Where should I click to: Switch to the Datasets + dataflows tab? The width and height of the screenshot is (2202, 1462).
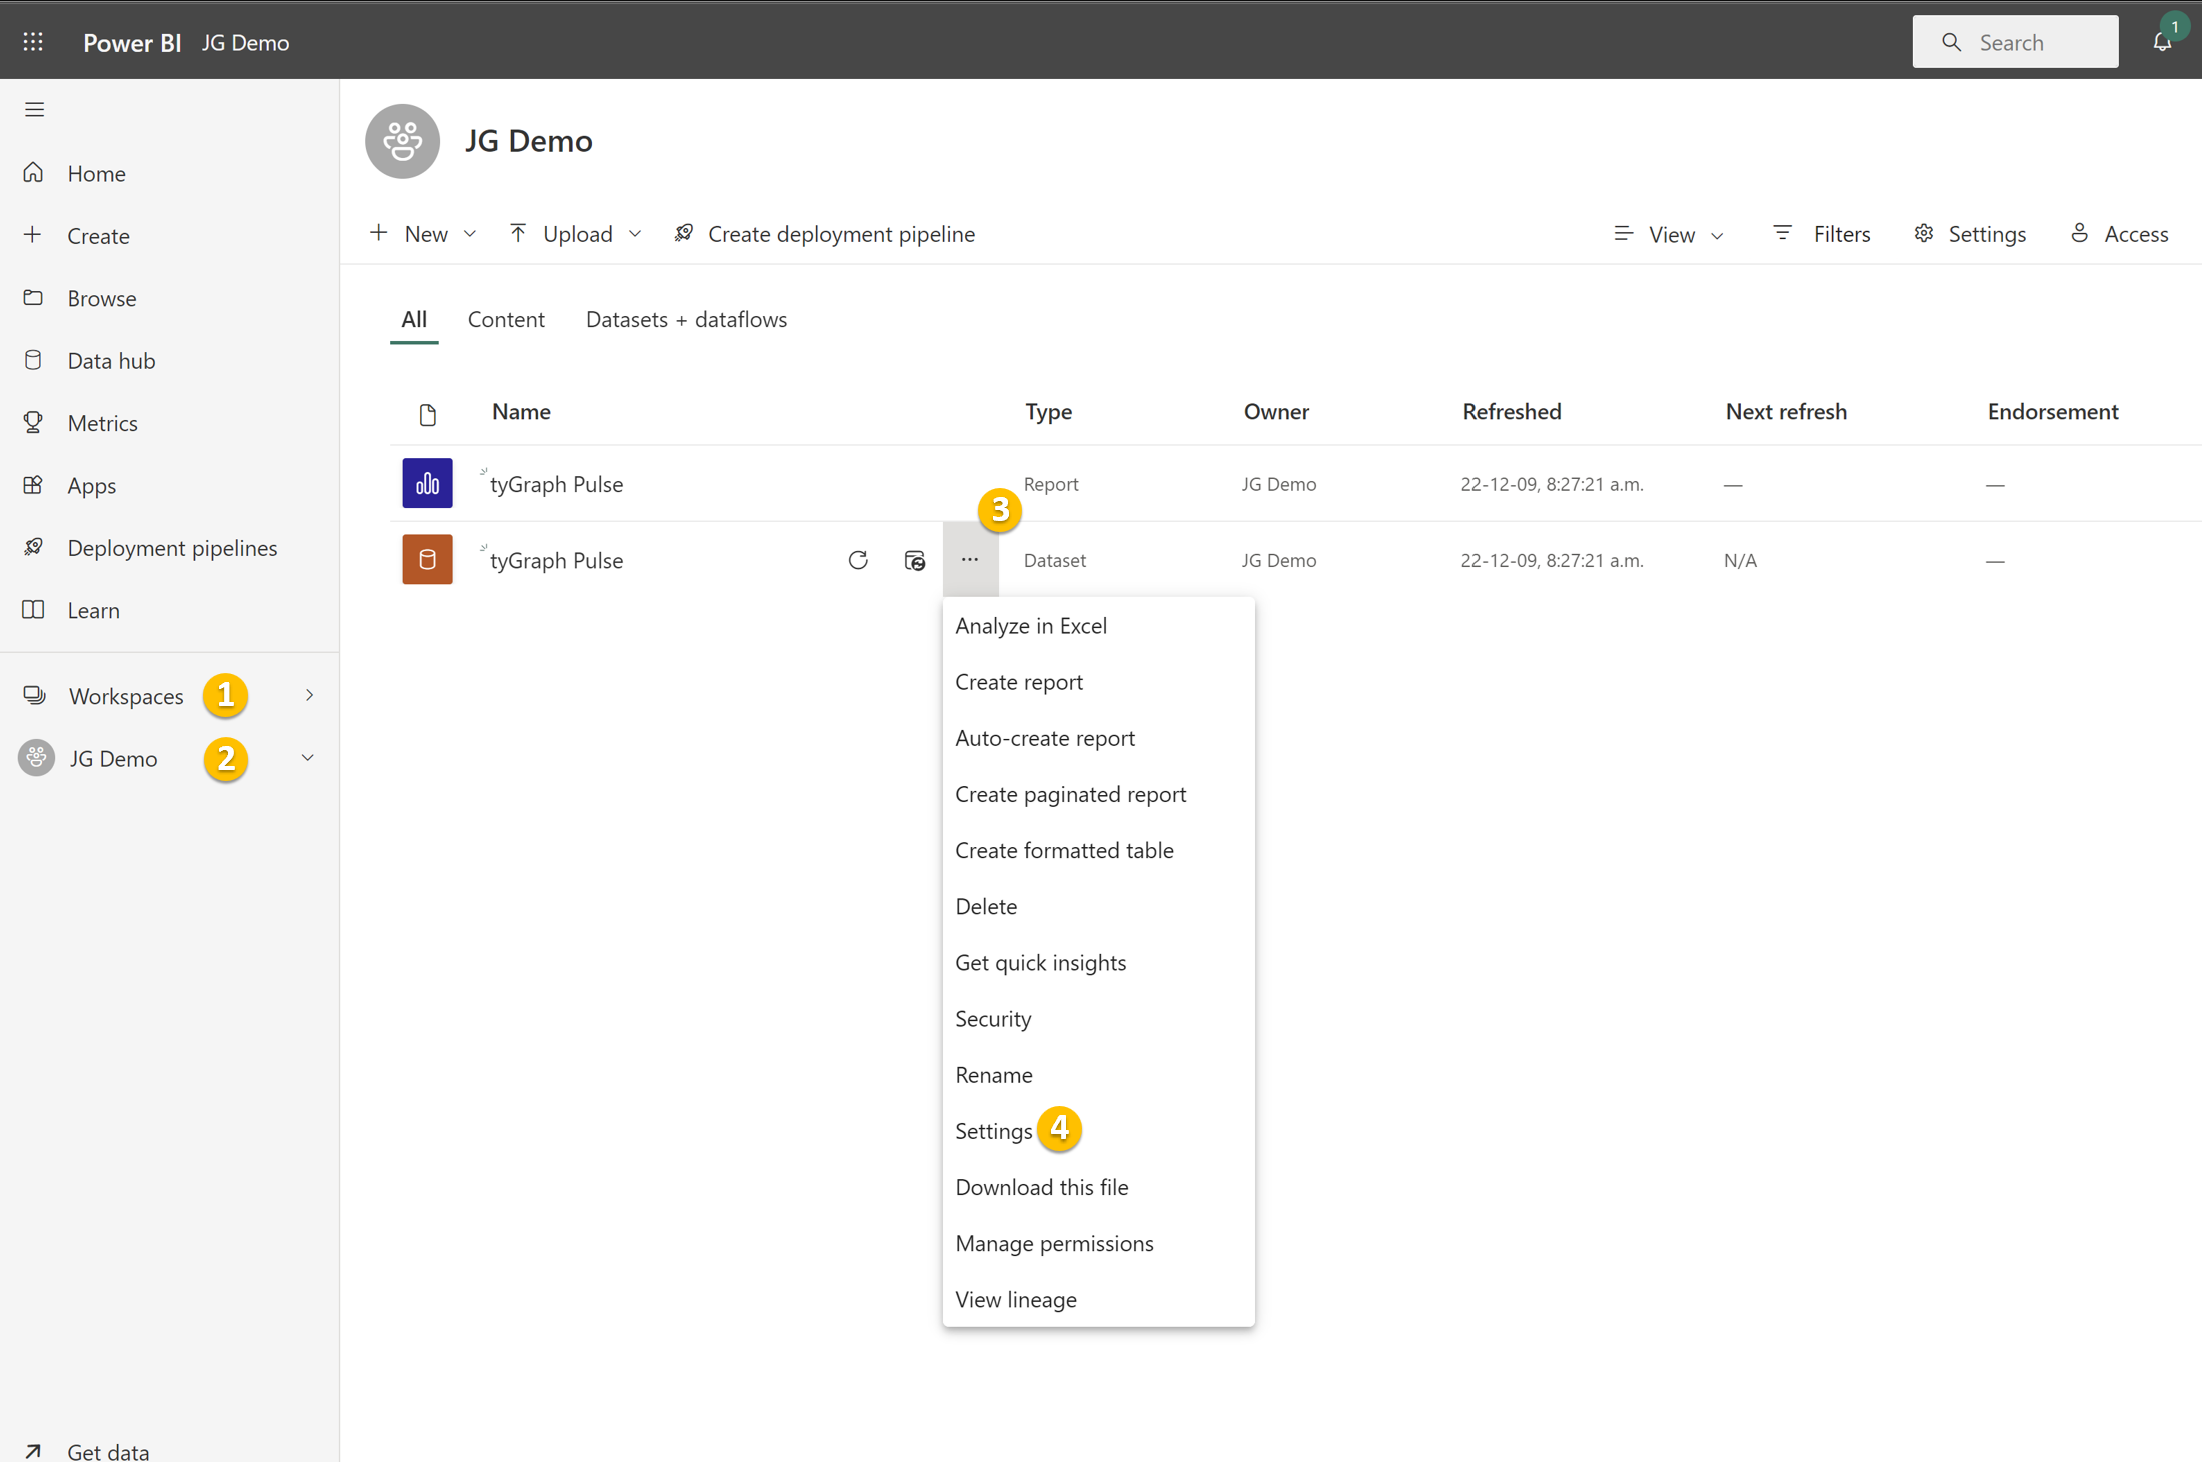click(686, 319)
